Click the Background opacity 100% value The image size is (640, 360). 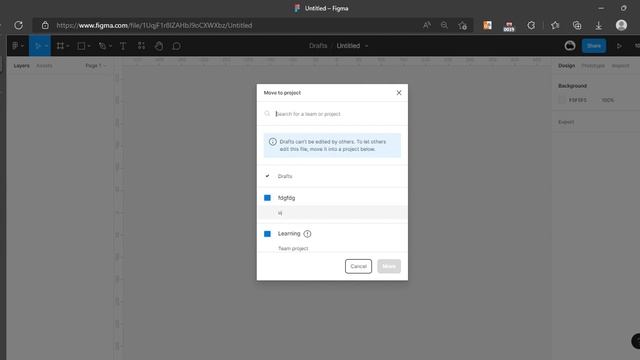[607, 100]
